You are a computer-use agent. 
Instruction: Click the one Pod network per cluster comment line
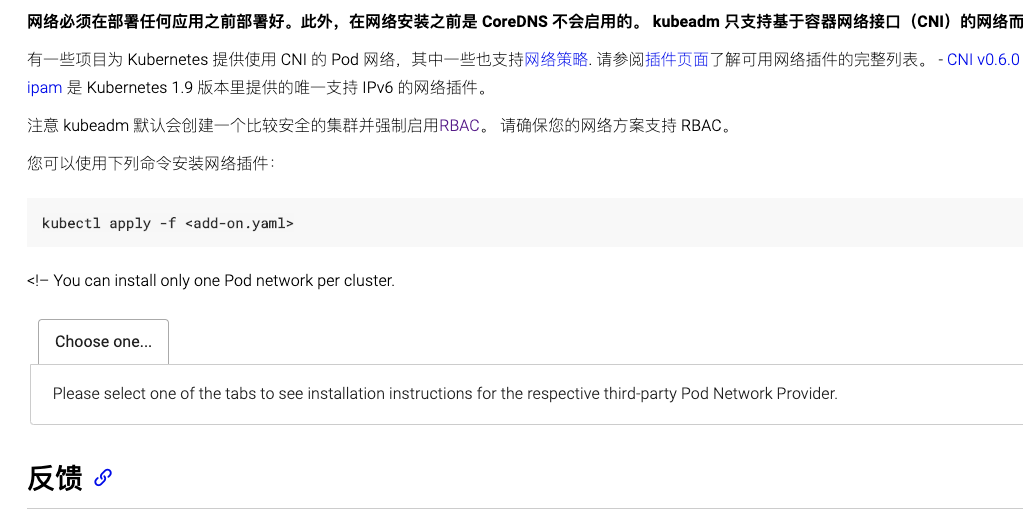point(211,281)
